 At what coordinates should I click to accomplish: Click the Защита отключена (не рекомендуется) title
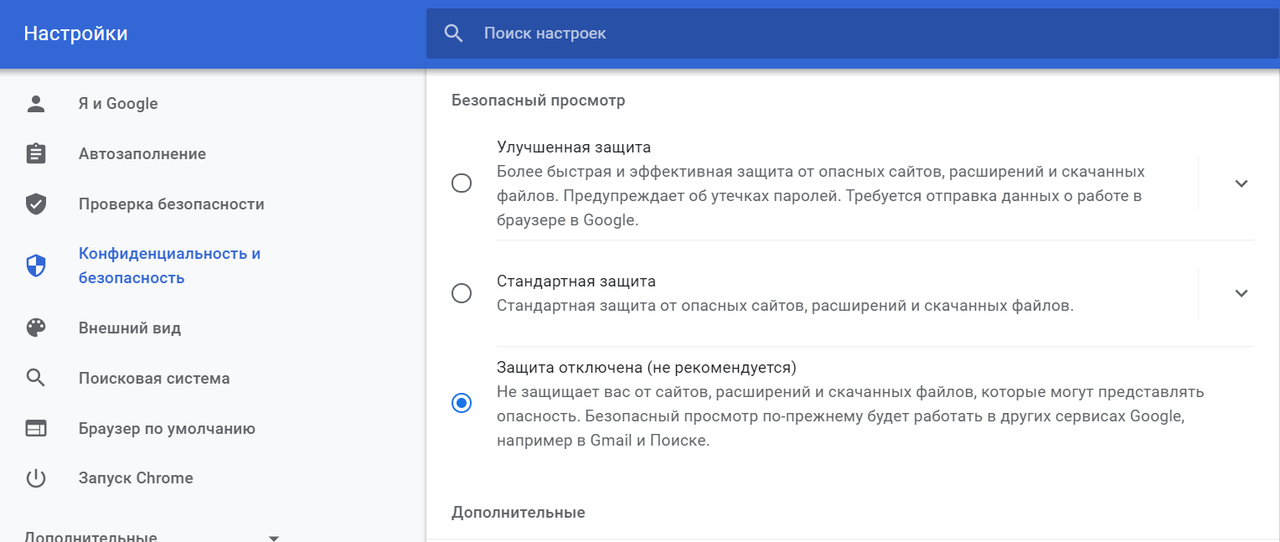pyautogui.click(x=647, y=367)
